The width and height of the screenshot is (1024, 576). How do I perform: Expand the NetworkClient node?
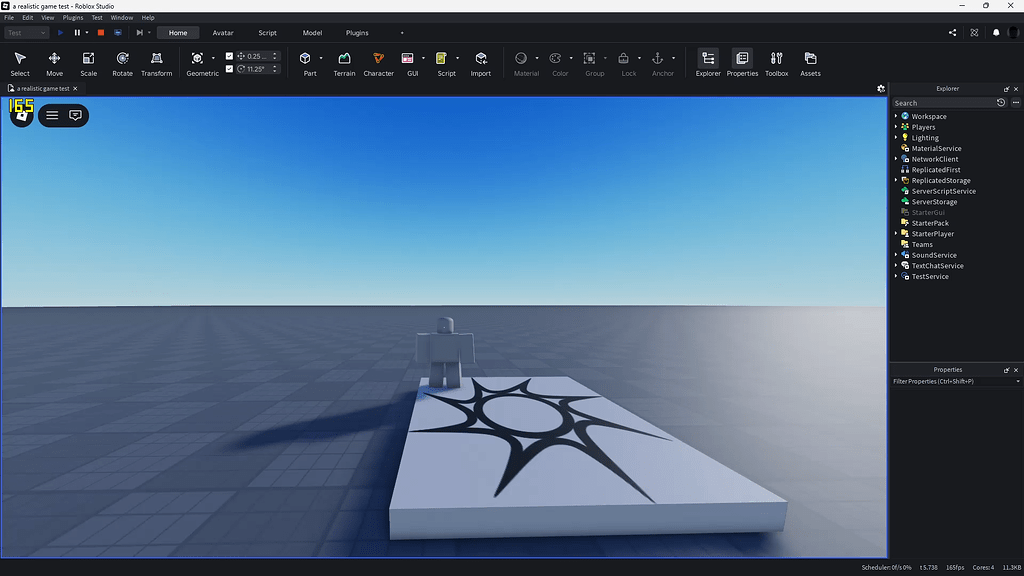[896, 159]
